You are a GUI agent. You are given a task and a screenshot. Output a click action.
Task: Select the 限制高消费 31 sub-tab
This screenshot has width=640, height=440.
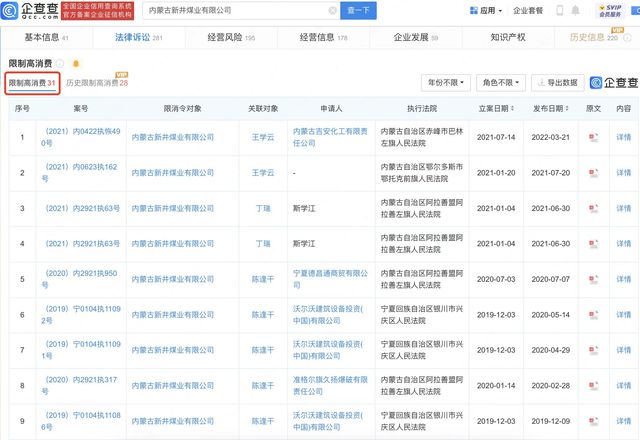(x=32, y=83)
